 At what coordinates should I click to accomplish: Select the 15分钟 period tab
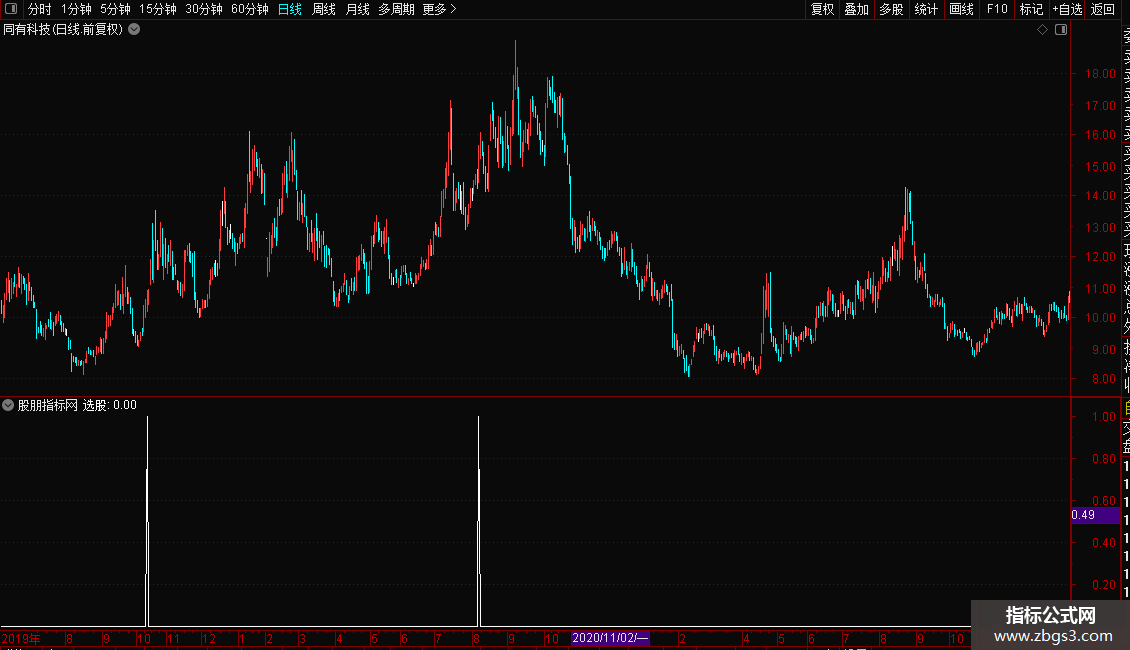tap(158, 9)
